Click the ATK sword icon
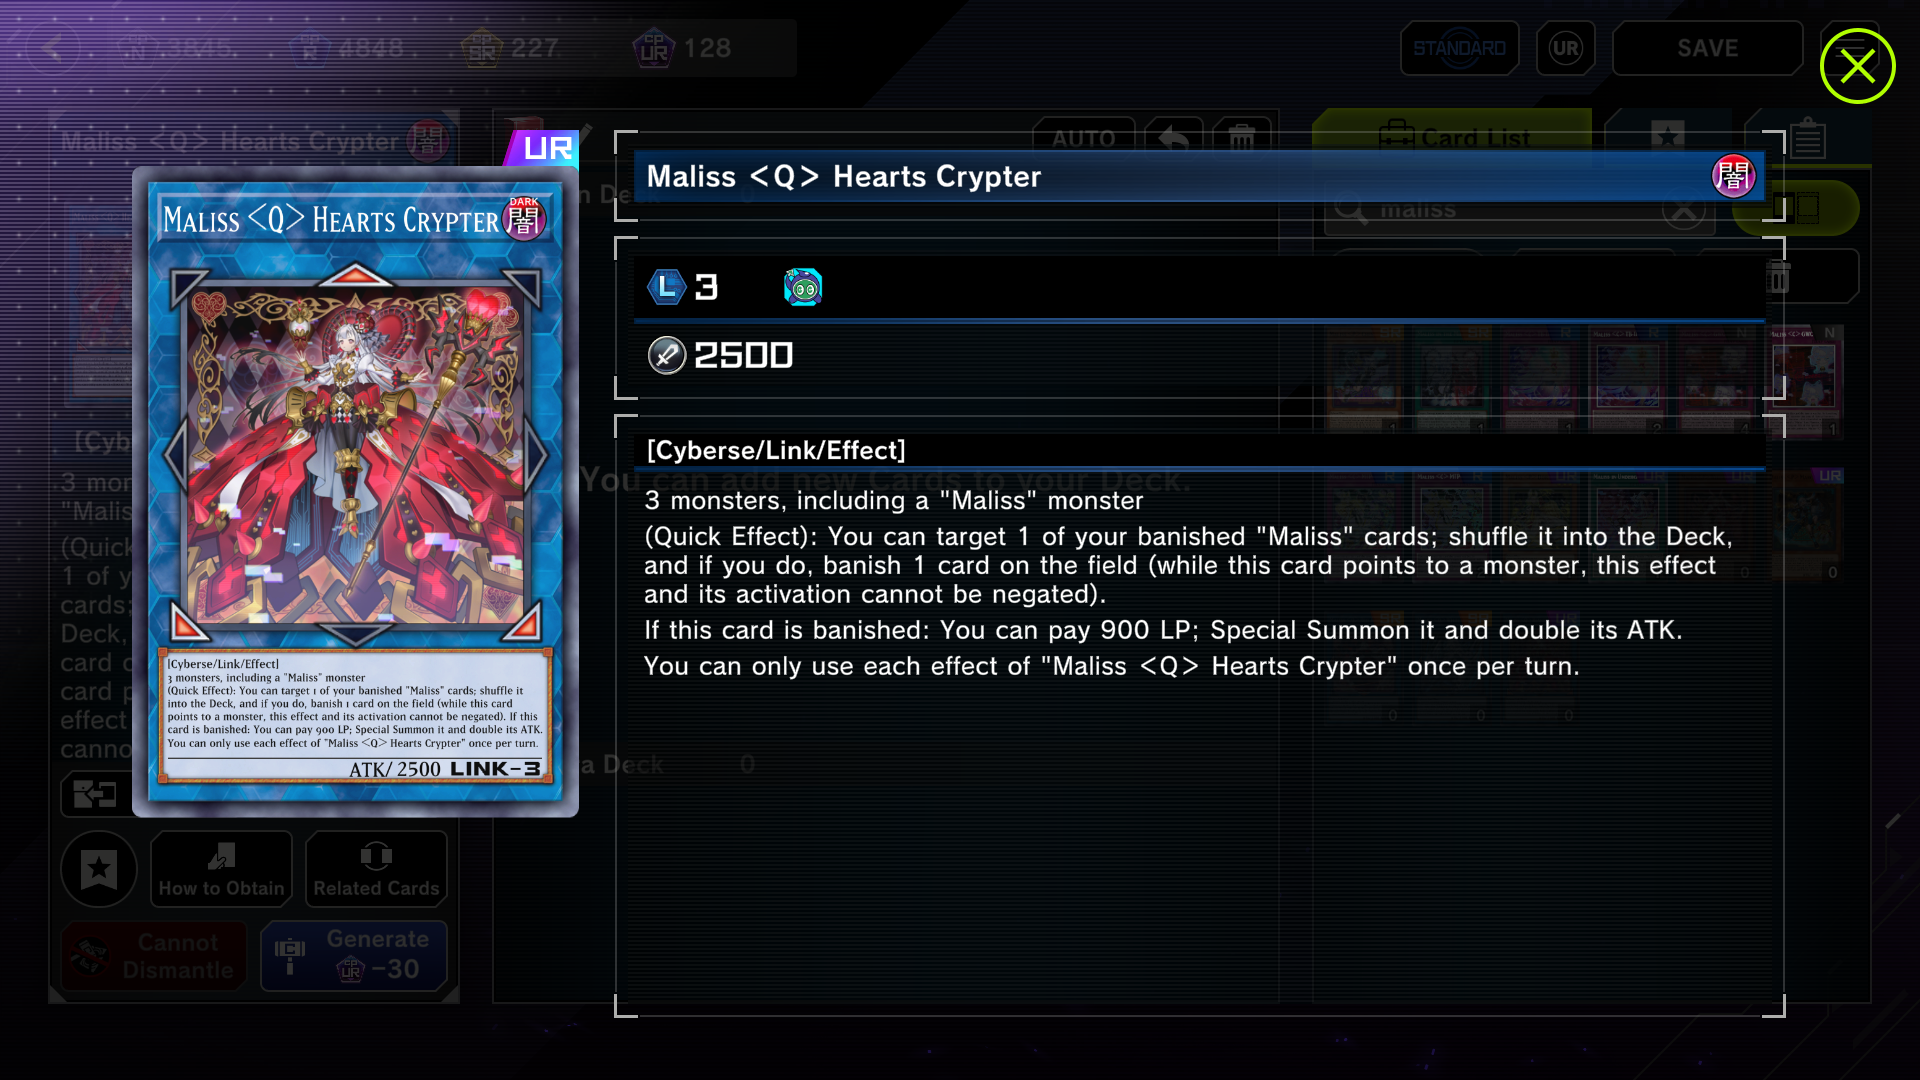Screen dimensions: 1920x1080 [x=666, y=355]
